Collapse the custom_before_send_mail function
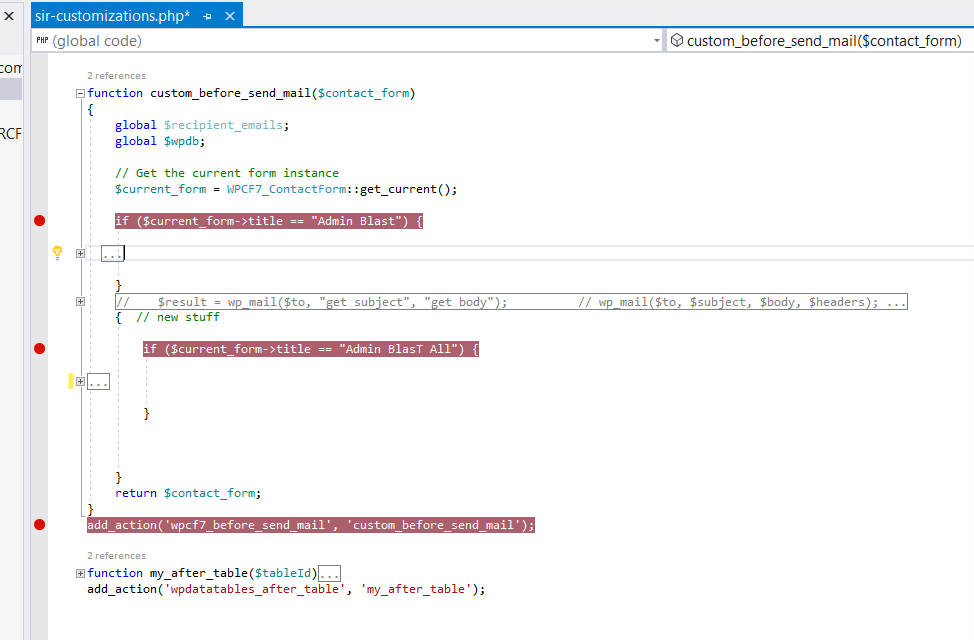Image resolution: width=974 pixels, height=640 pixels. [x=80, y=93]
